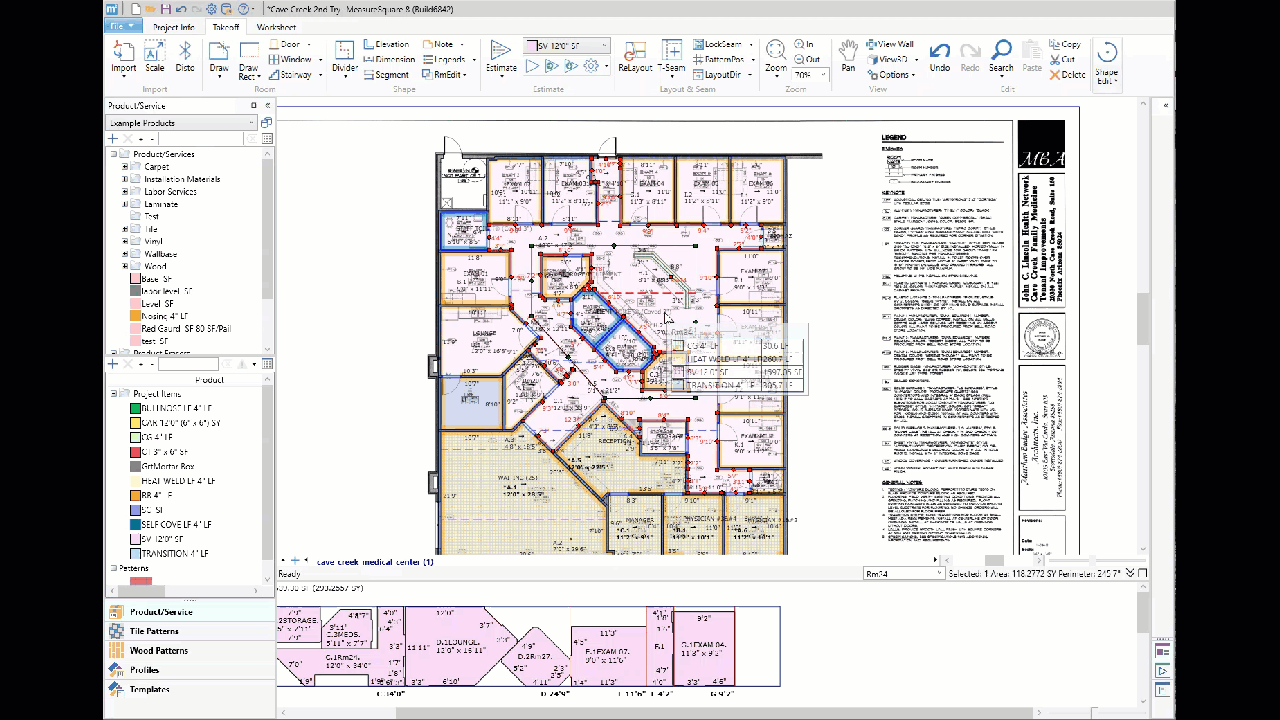Select the Divider tool

coord(345,57)
